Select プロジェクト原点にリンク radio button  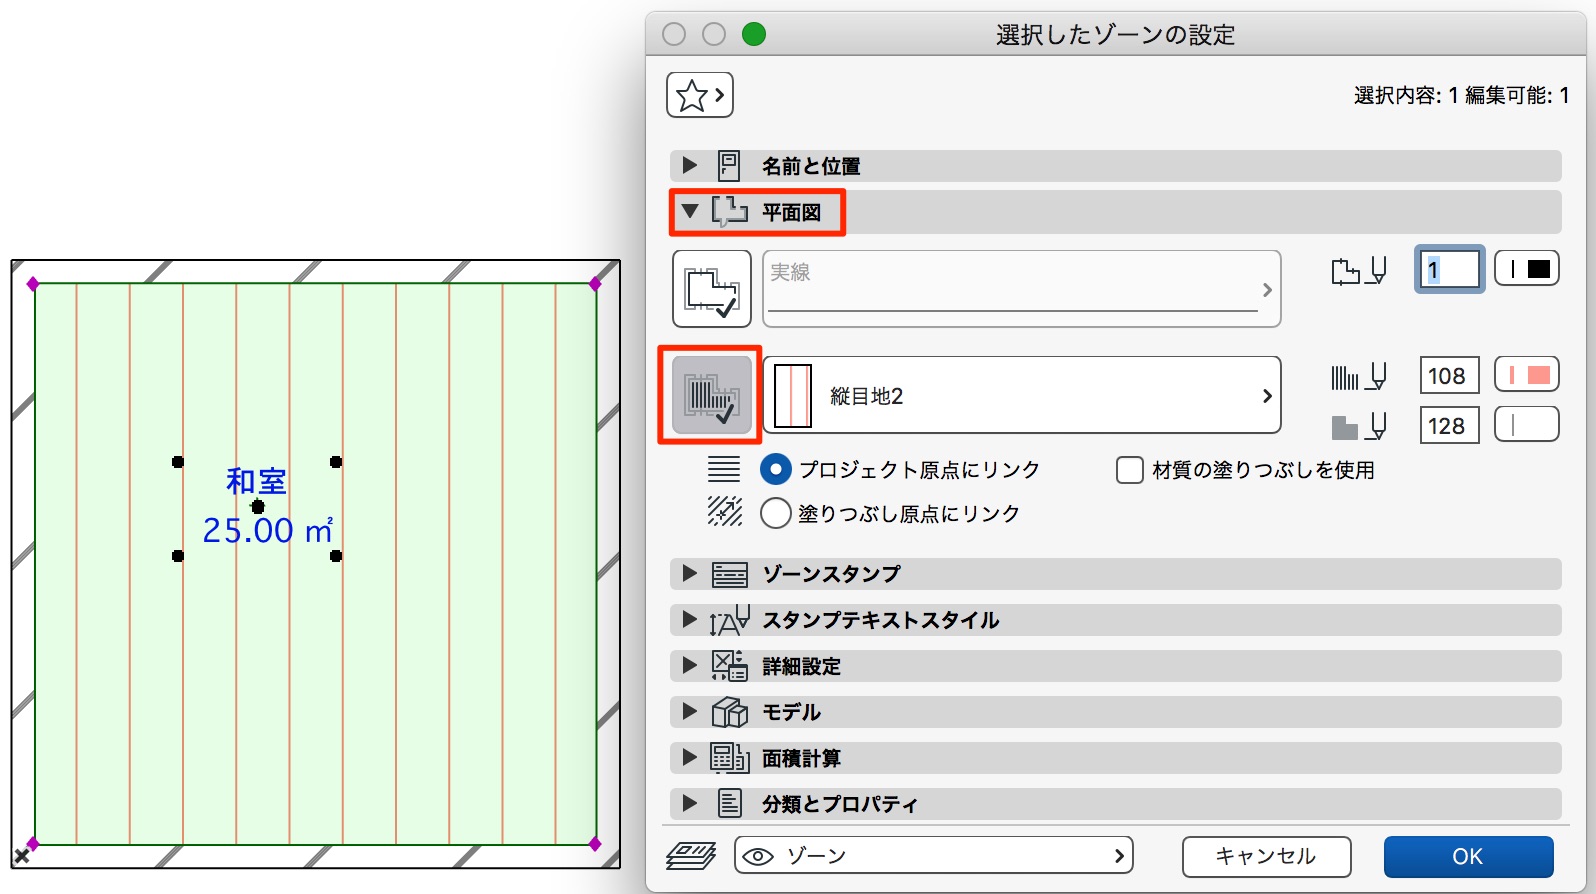coord(776,470)
